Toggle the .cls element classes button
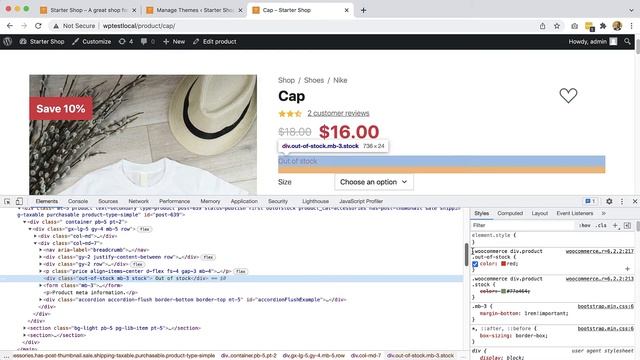The width and height of the screenshot is (640, 360). click(x=601, y=225)
